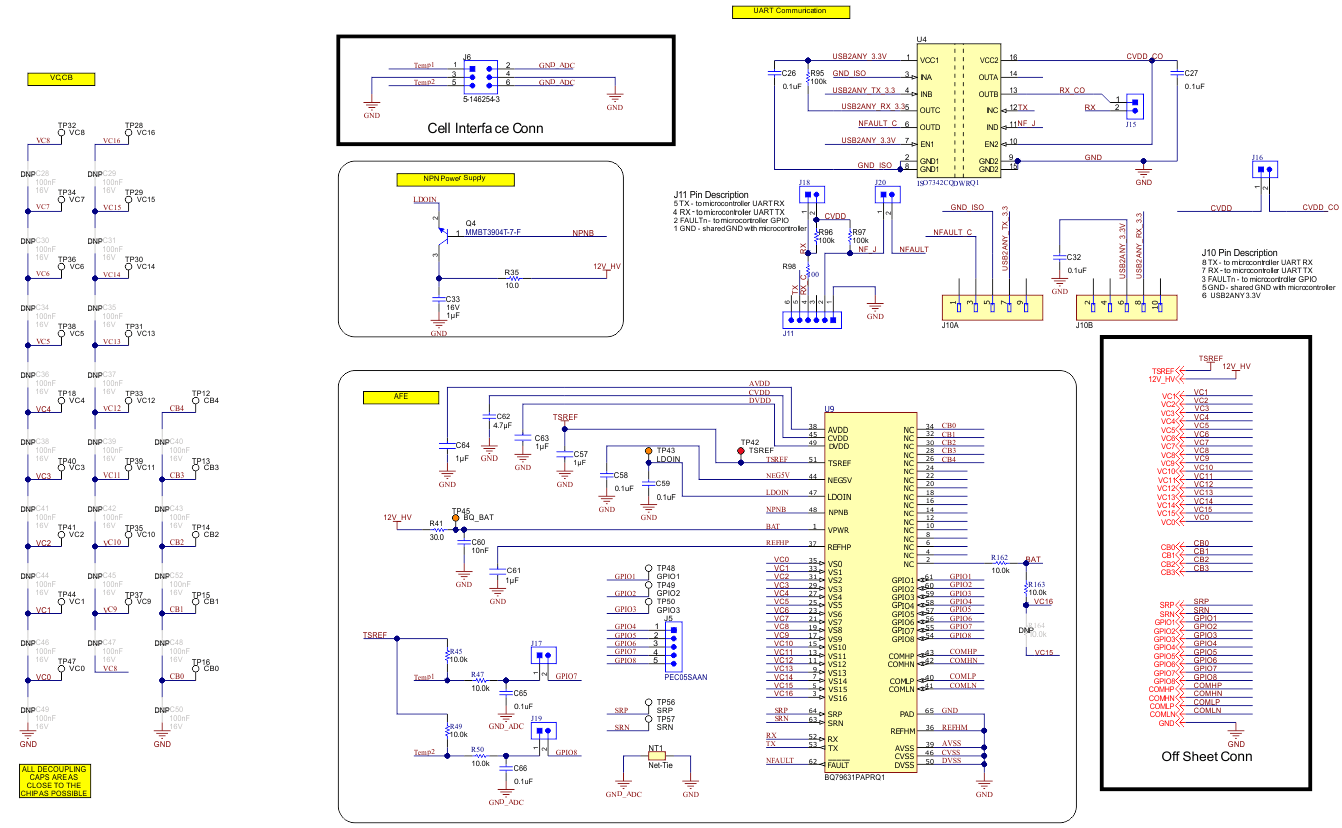The width and height of the screenshot is (1342, 828).
Task: Select the J6 connector symbol
Action: point(480,78)
